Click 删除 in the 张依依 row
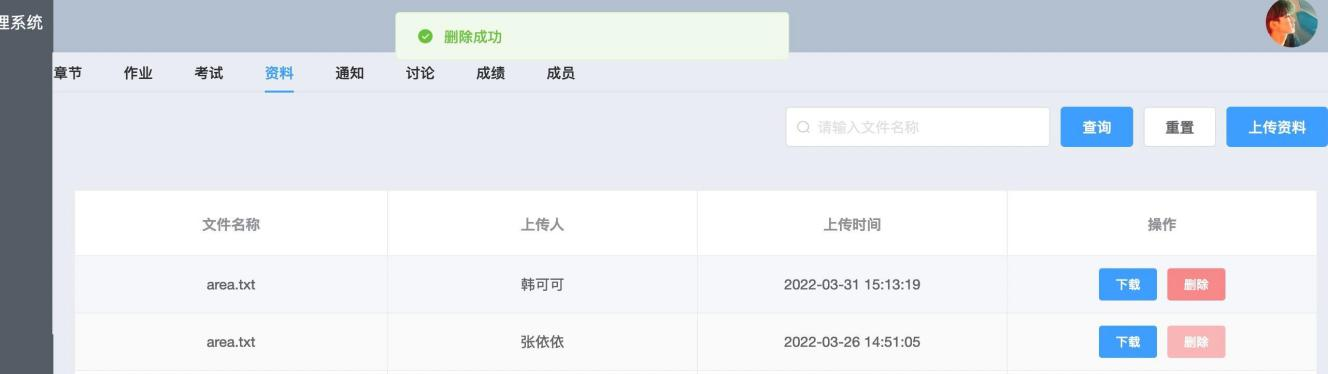Screen dimensions: 1328x374 [x=1196, y=342]
